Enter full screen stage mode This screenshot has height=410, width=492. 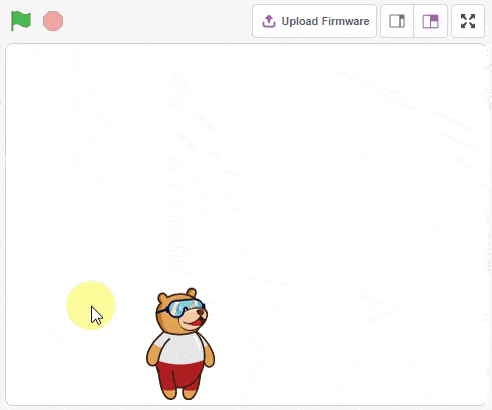[x=468, y=21]
